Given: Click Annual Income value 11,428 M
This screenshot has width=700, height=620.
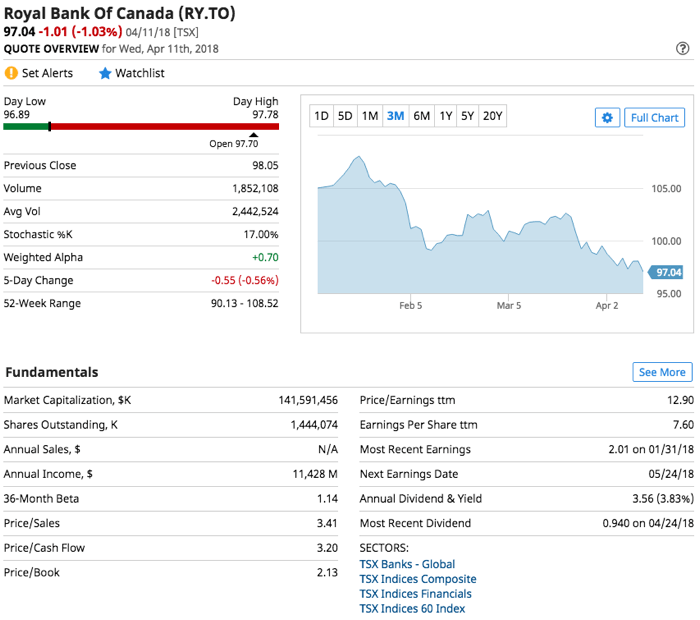Looking at the screenshot, I should [x=315, y=474].
